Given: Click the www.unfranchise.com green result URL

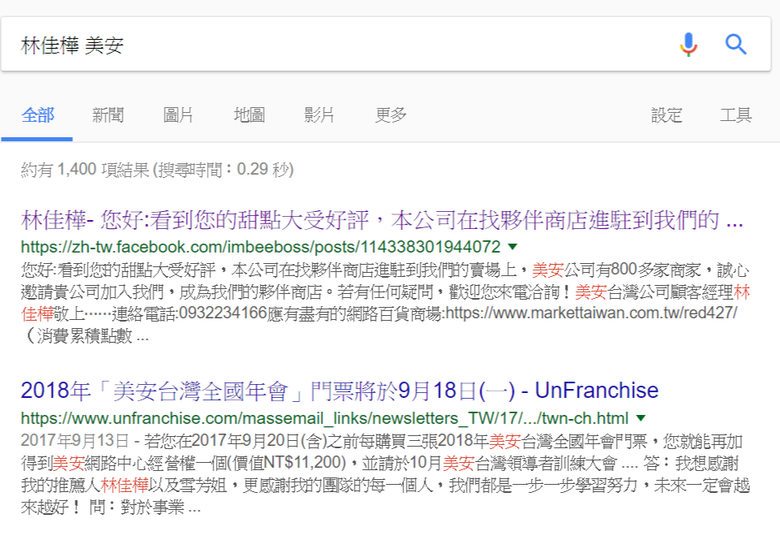Looking at the screenshot, I should tap(325, 417).
